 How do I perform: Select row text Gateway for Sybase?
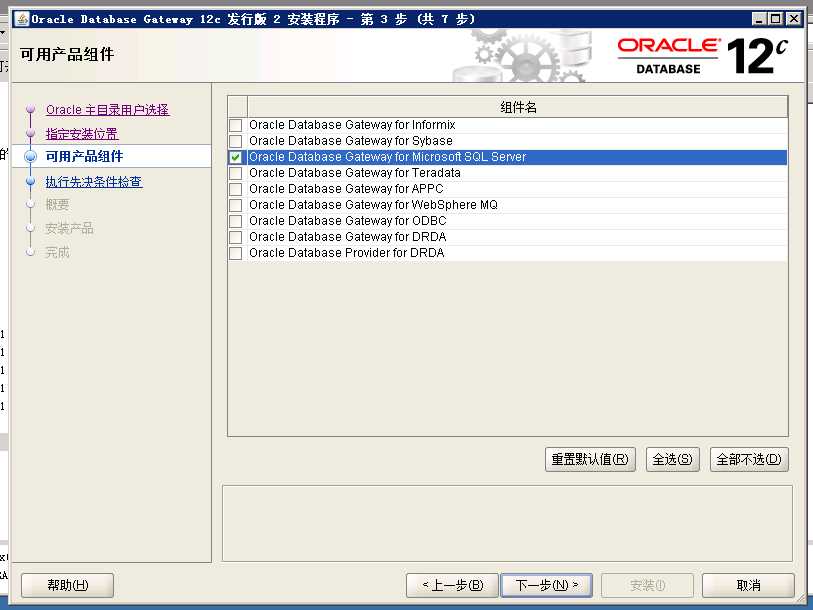coord(351,141)
